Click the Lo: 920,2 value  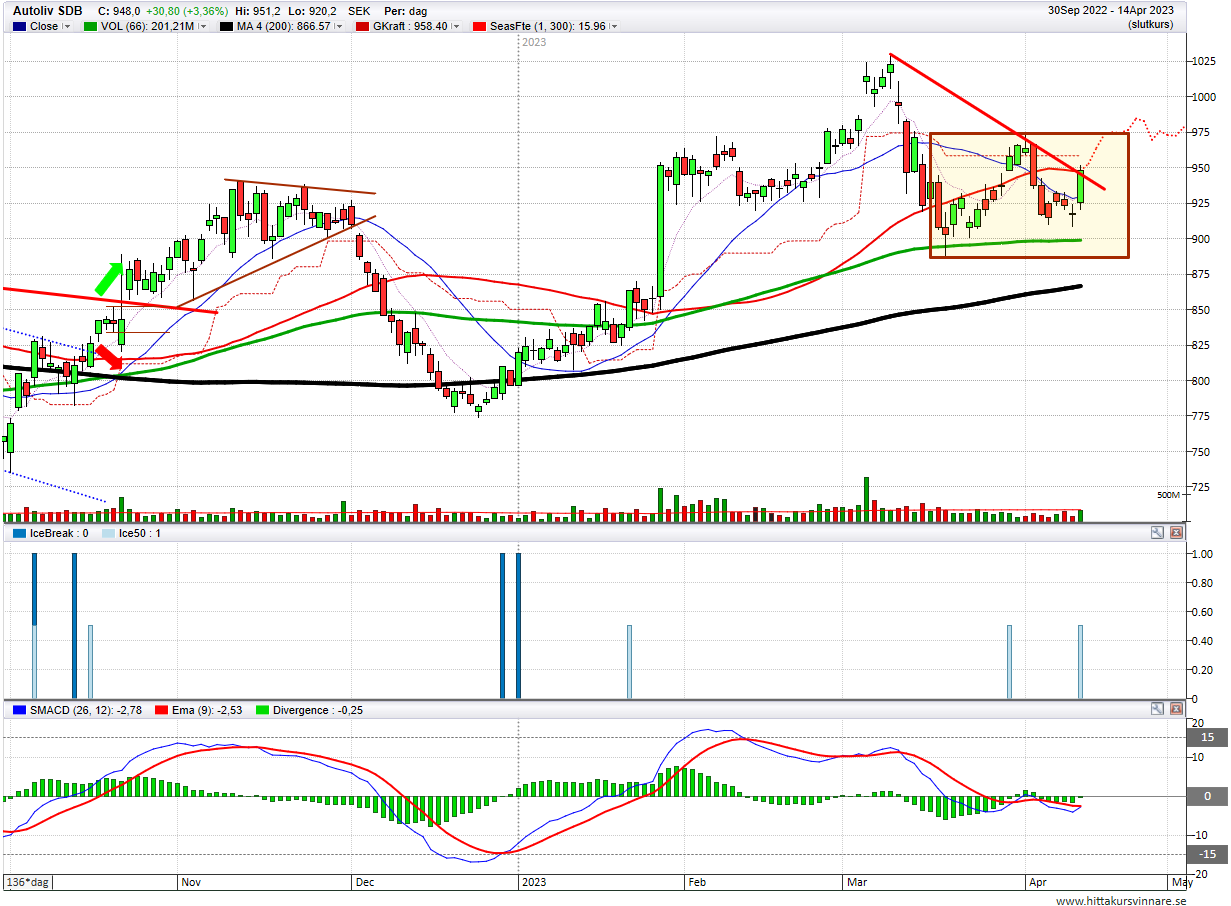pos(312,11)
